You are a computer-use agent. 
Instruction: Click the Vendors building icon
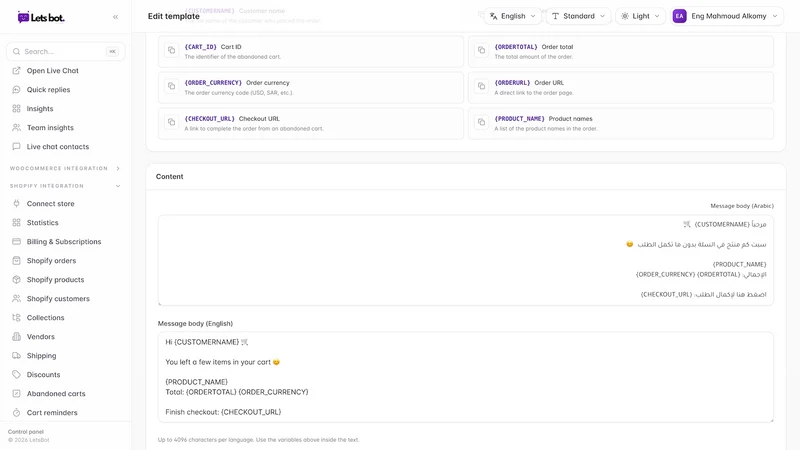click(x=16, y=337)
